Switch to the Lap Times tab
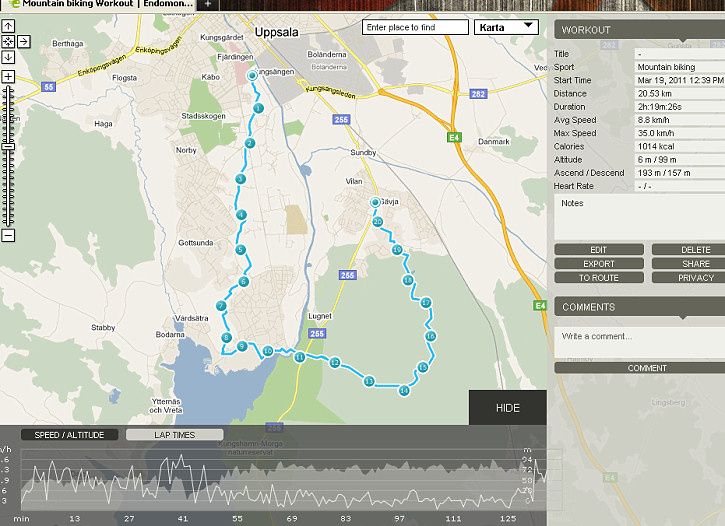 174,434
